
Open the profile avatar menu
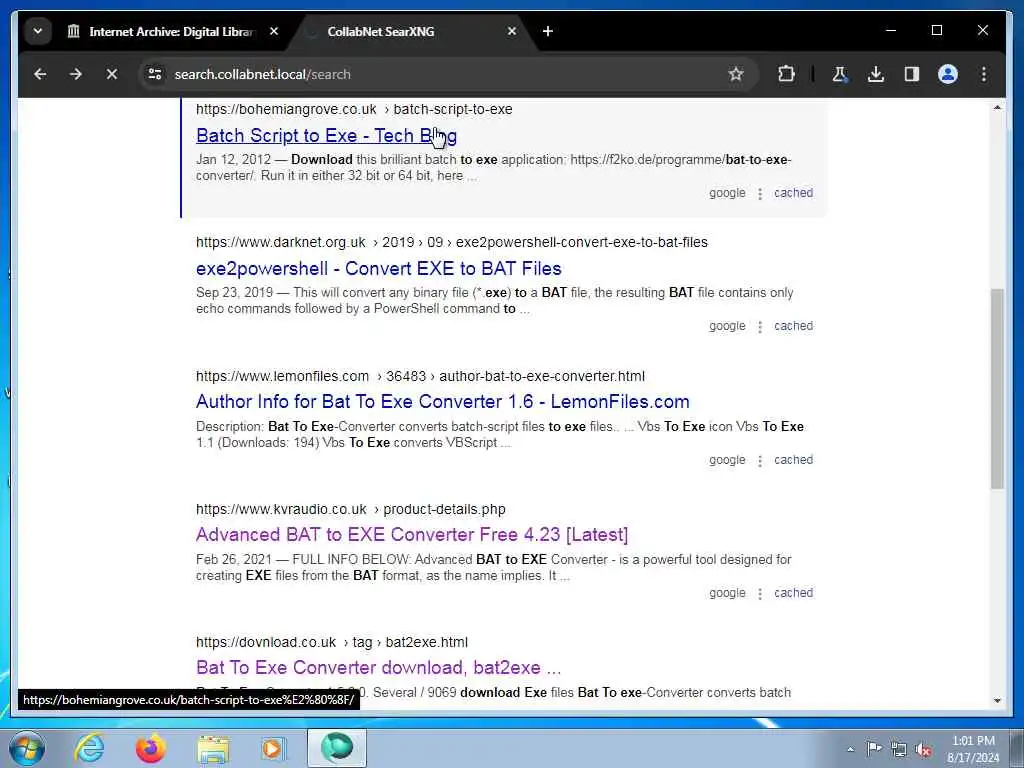tap(948, 74)
